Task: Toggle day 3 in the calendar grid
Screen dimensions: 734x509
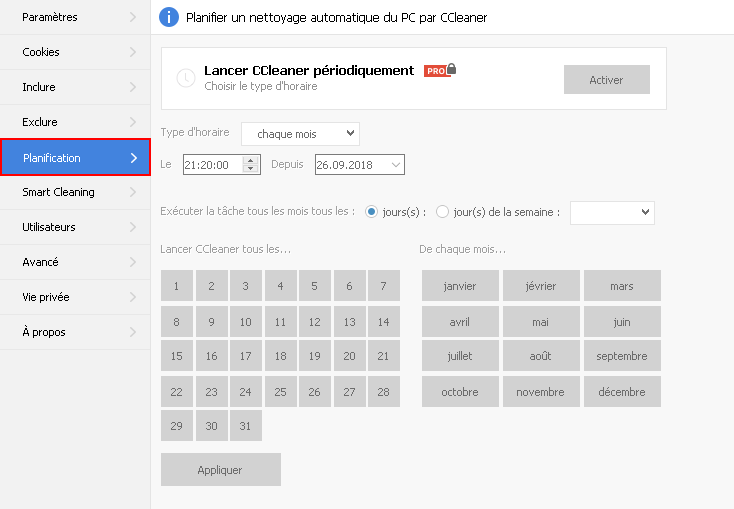Action: pos(245,286)
